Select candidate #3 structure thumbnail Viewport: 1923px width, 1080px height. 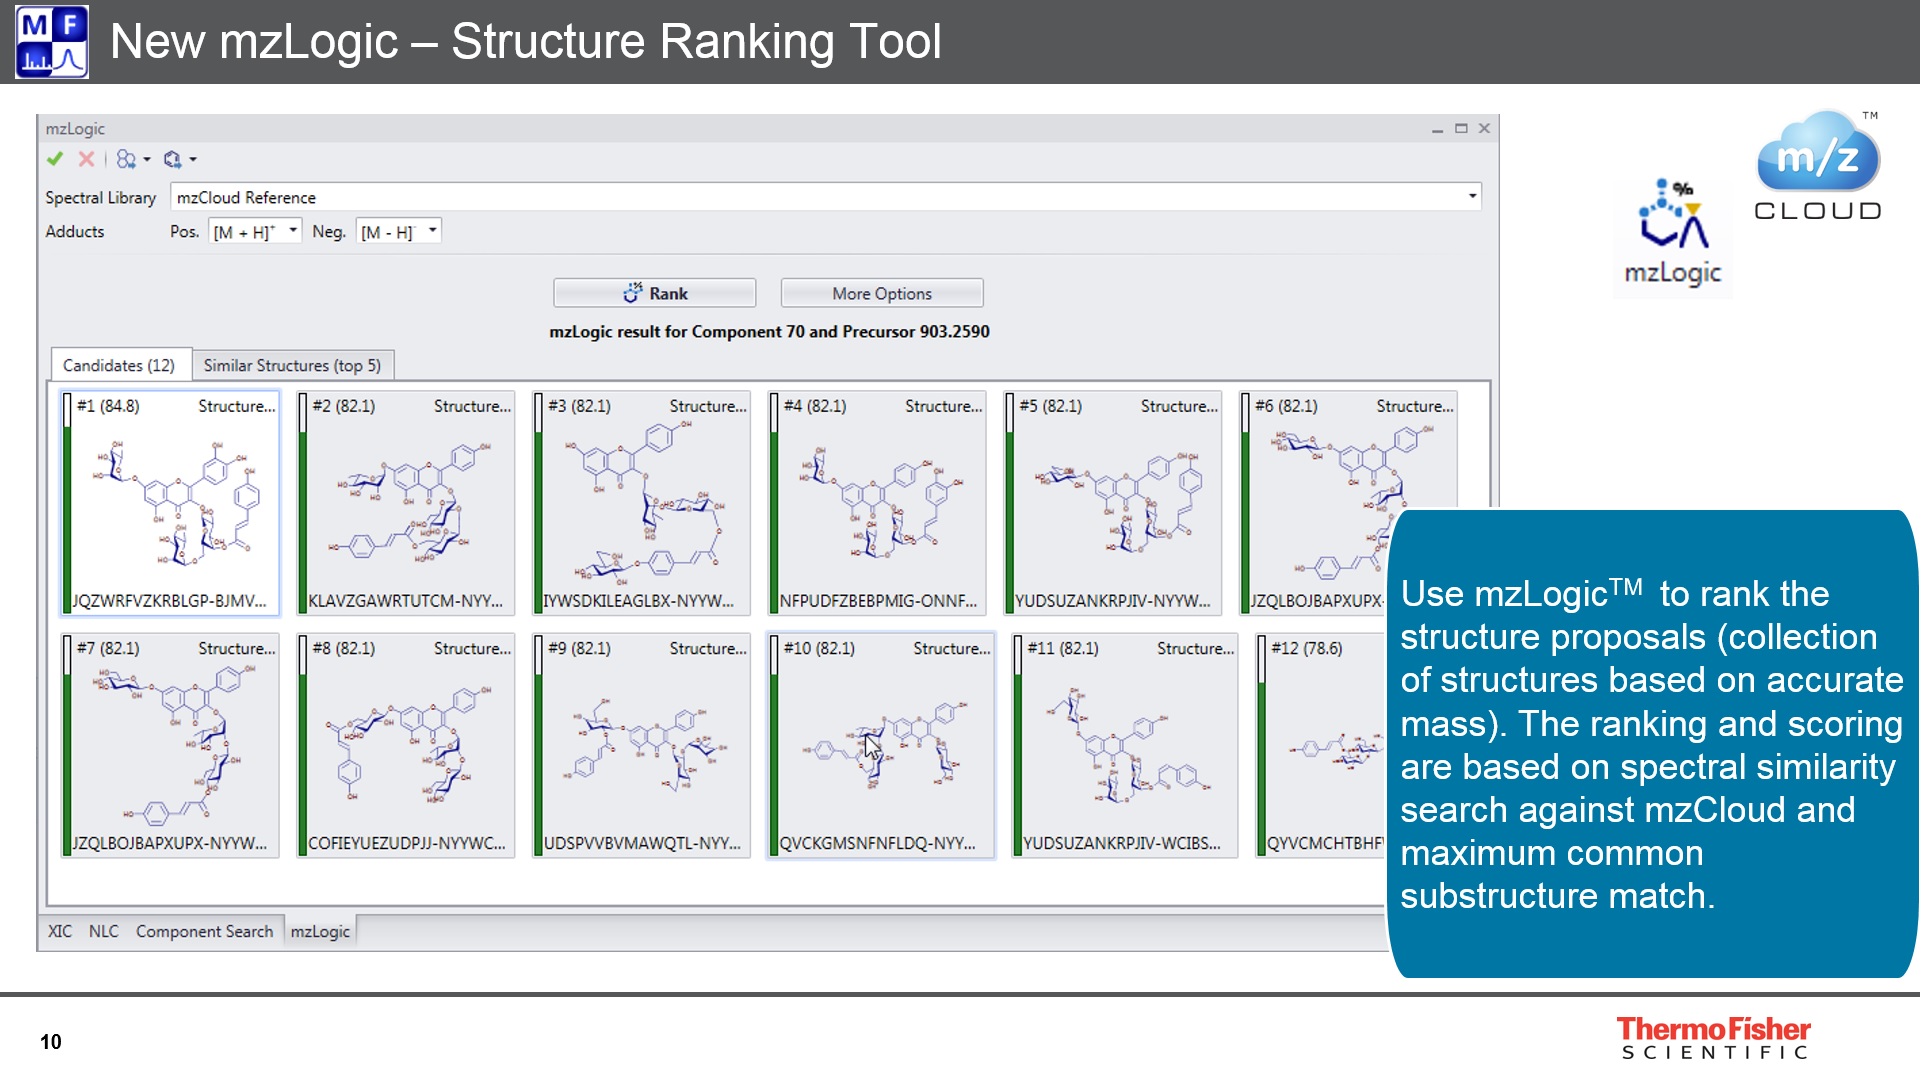[x=645, y=500]
